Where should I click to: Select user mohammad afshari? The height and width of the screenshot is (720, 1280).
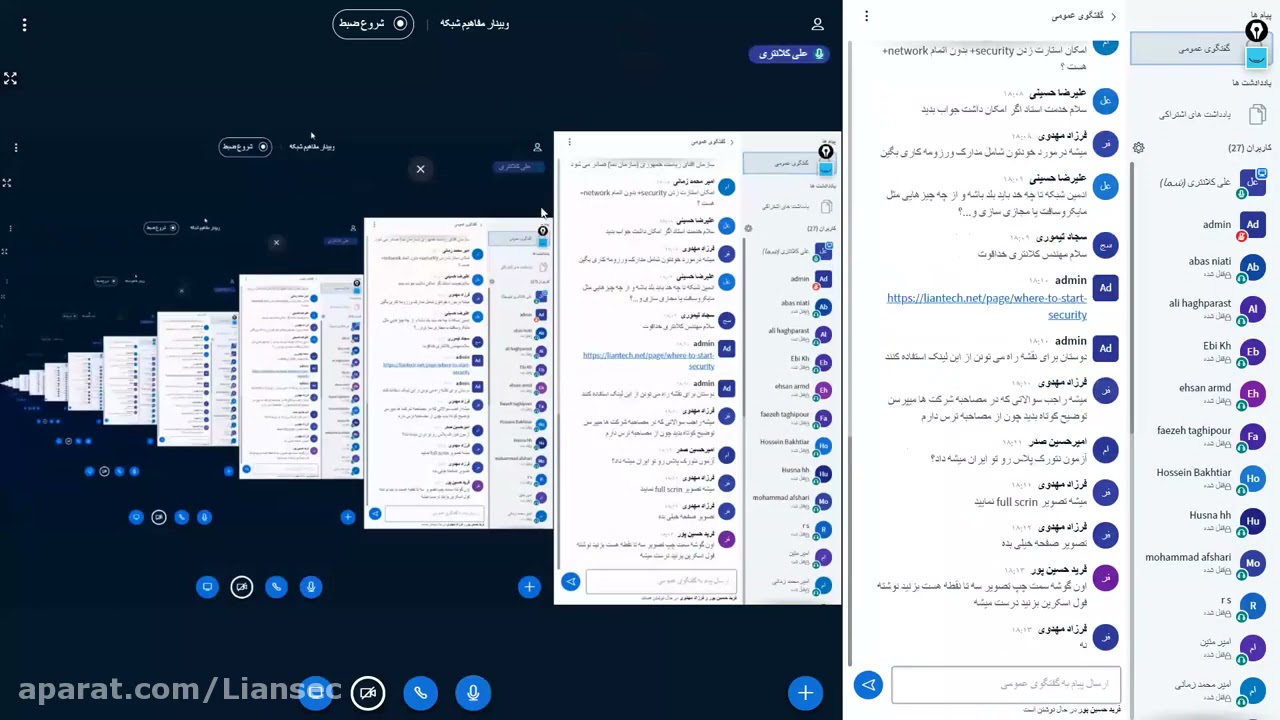coord(1201,563)
